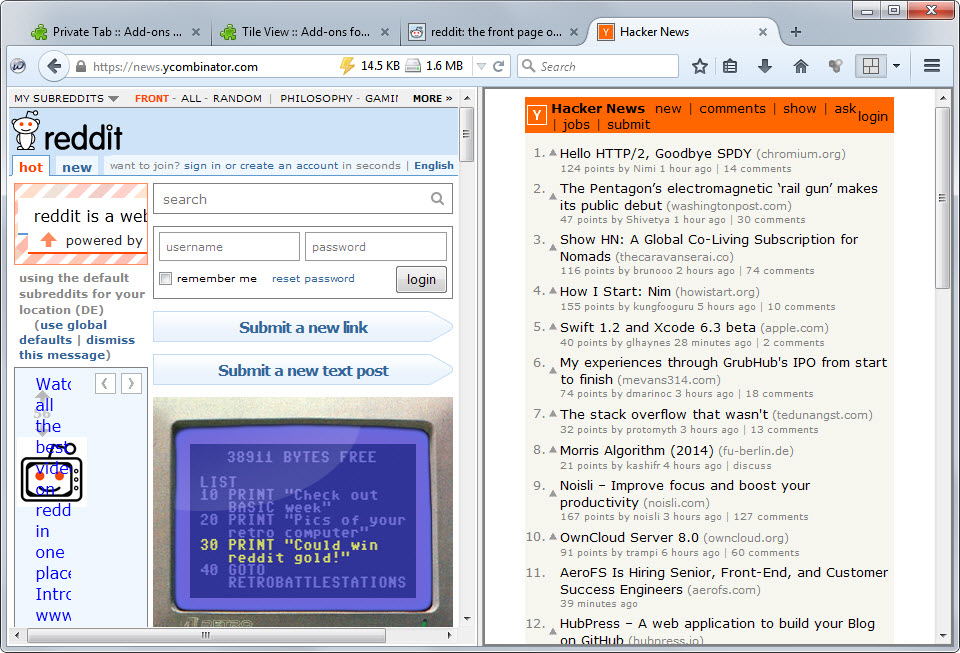Click the Hacker News Y logo
The image size is (960, 653).
click(x=537, y=114)
